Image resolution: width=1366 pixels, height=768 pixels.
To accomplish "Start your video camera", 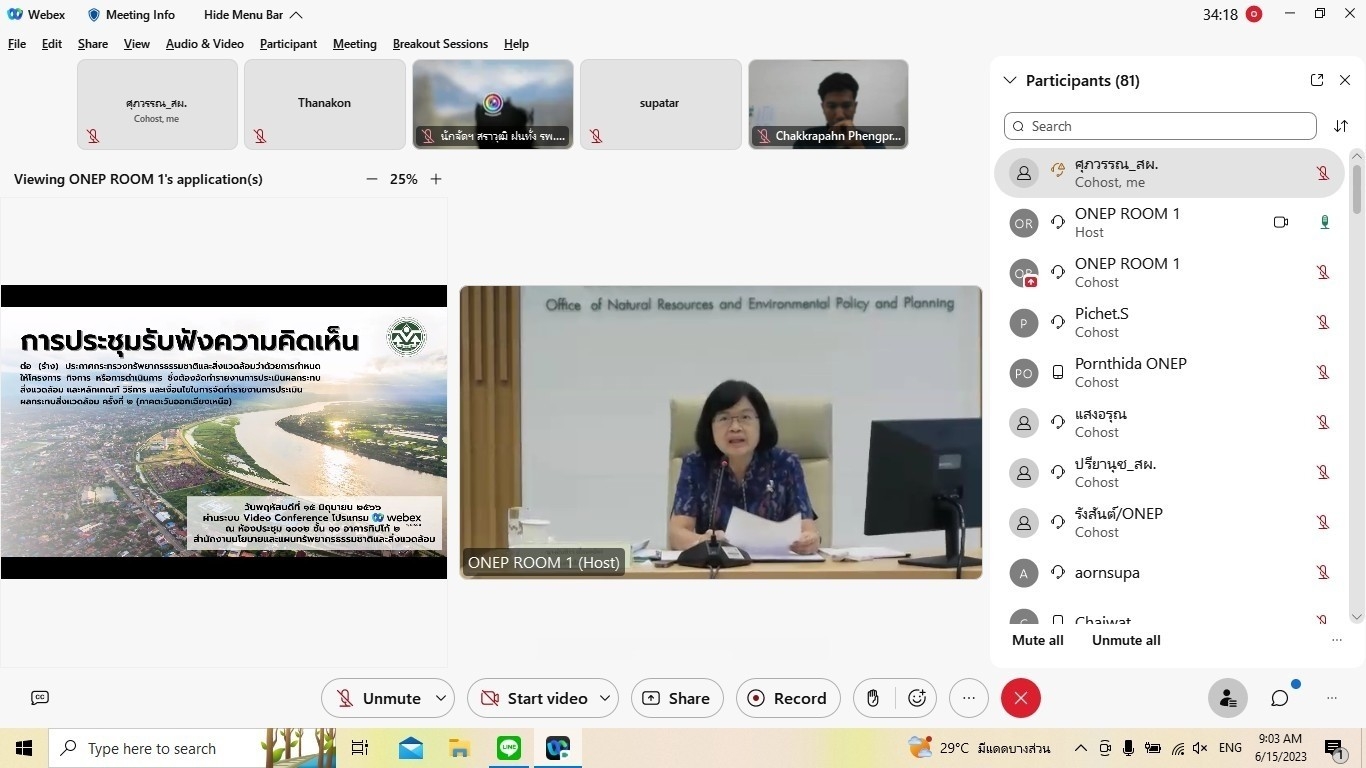I will (534, 698).
